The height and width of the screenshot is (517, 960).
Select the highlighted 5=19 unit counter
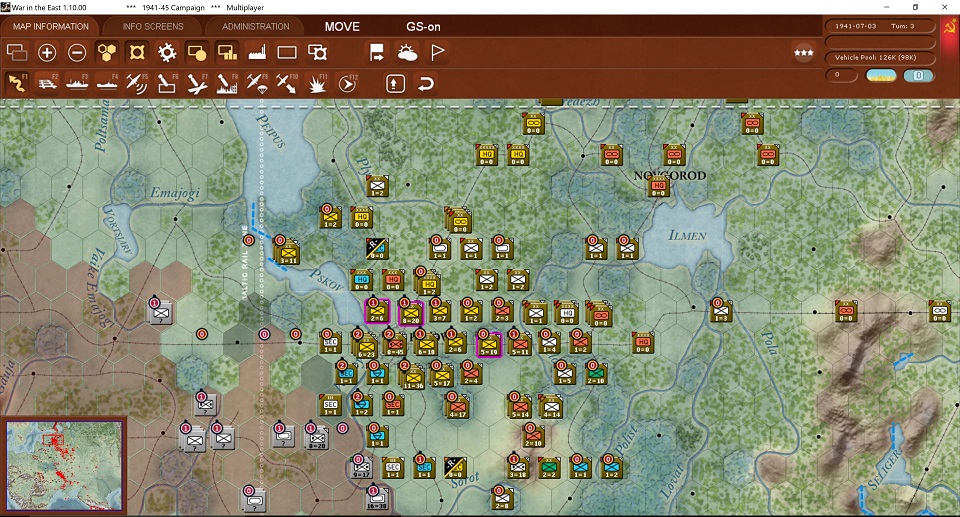pyautogui.click(x=489, y=345)
